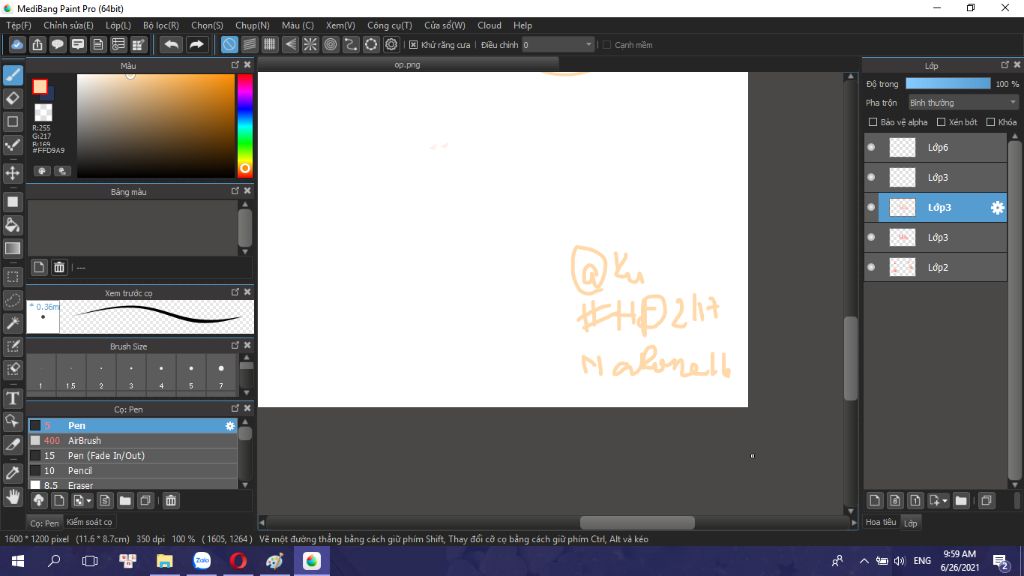Screen dimensions: 1024x576
Task: Undock the Màu color panel
Action: pyautogui.click(x=235, y=65)
